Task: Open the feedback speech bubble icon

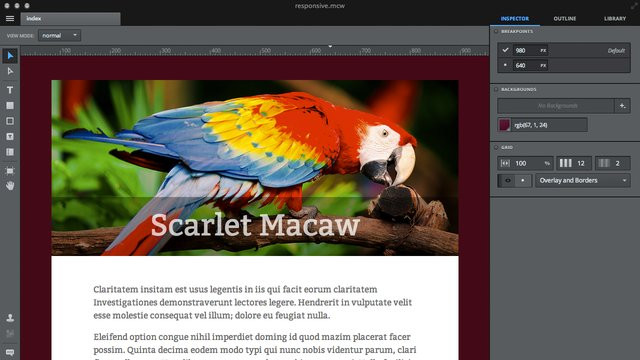Action: pos(10,352)
